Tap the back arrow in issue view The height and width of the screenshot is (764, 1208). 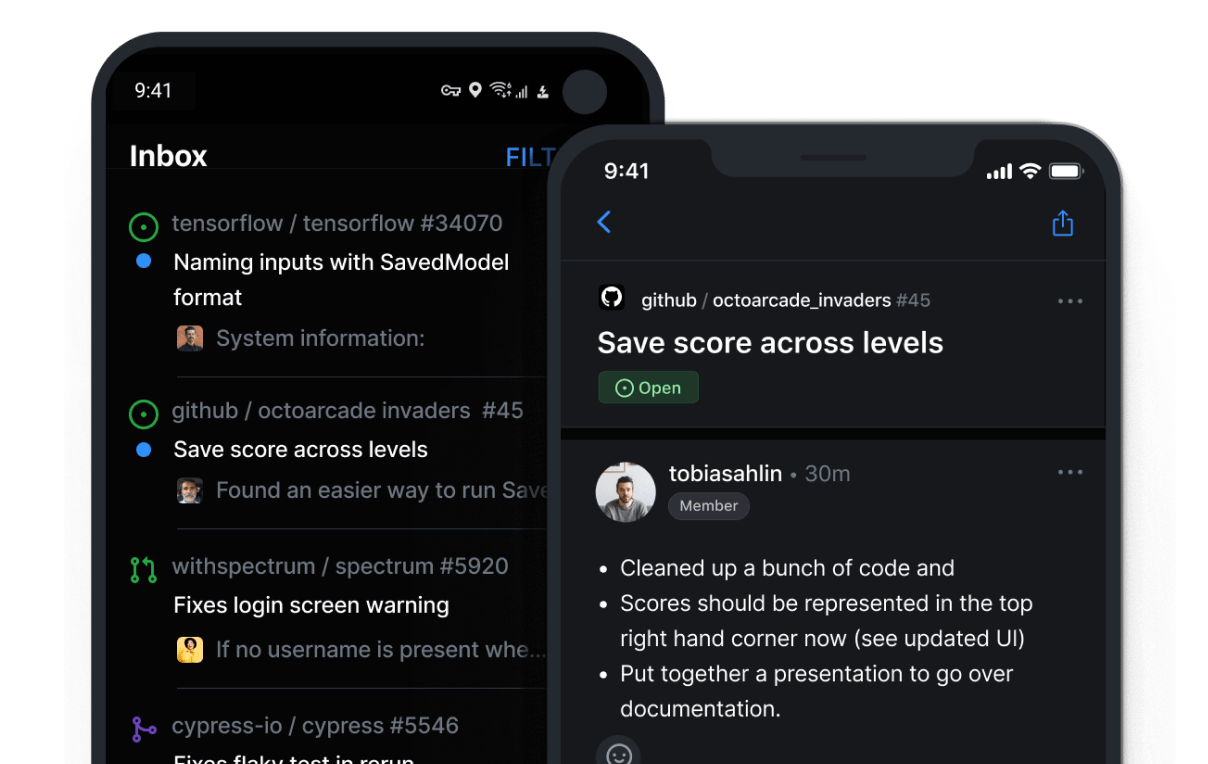pos(604,222)
